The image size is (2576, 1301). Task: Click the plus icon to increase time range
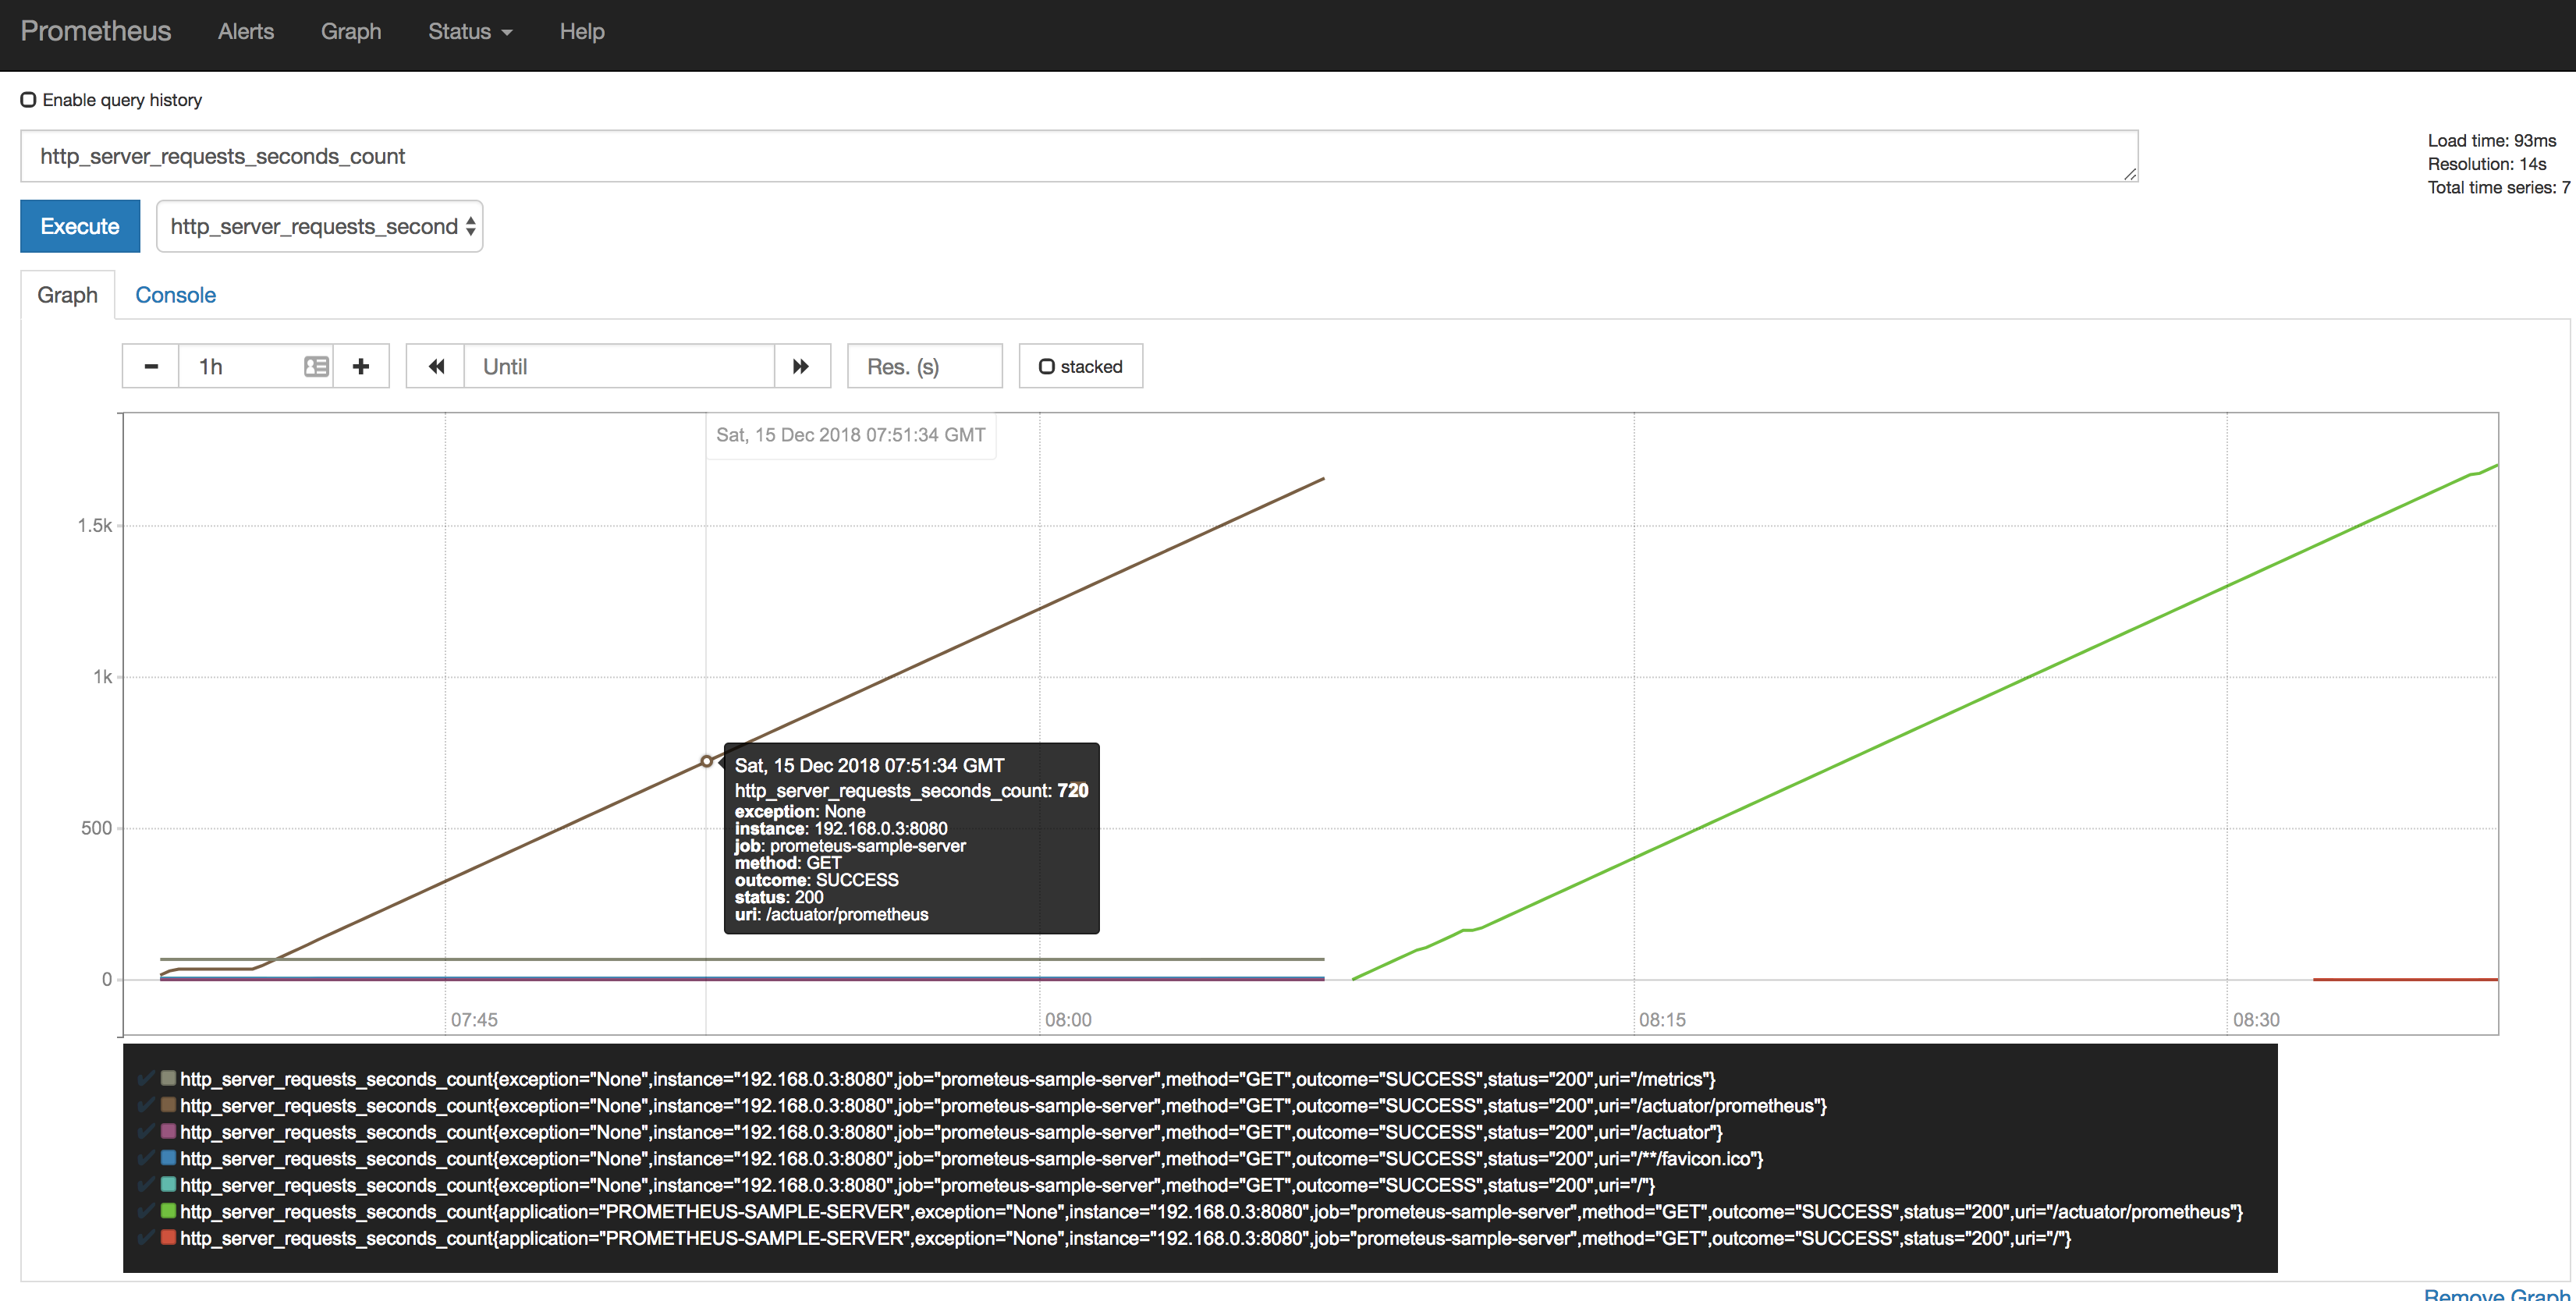pyautogui.click(x=361, y=367)
